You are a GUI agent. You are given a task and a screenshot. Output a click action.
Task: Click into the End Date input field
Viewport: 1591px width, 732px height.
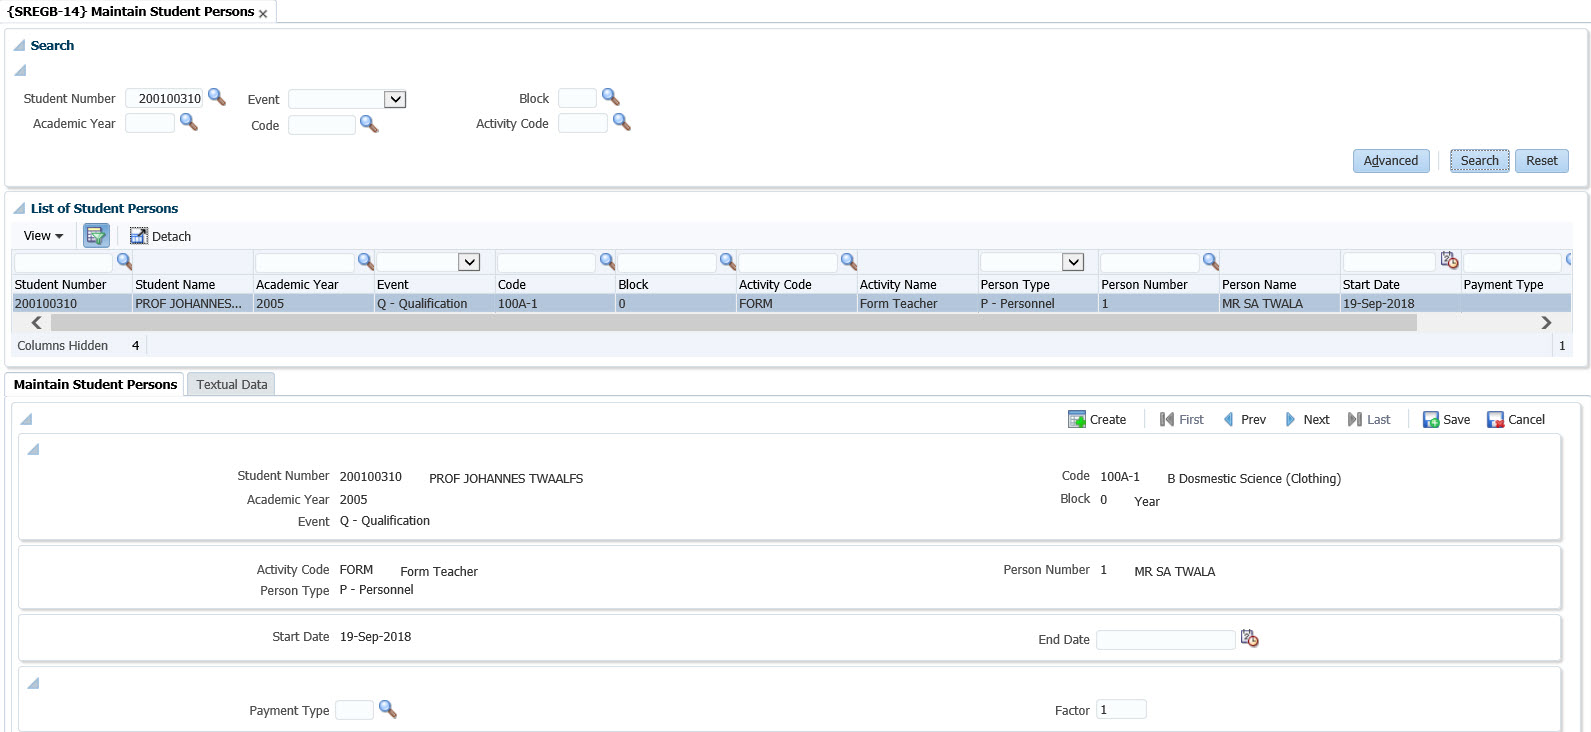pyautogui.click(x=1165, y=640)
